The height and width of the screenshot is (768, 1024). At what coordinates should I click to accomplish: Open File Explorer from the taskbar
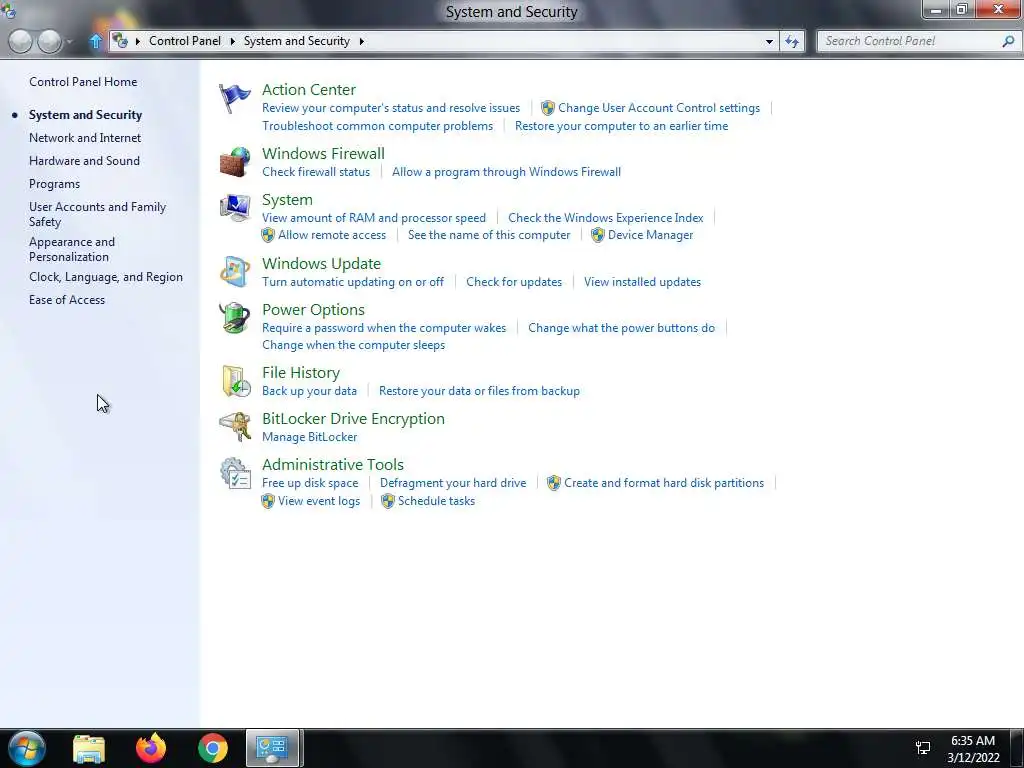point(89,748)
